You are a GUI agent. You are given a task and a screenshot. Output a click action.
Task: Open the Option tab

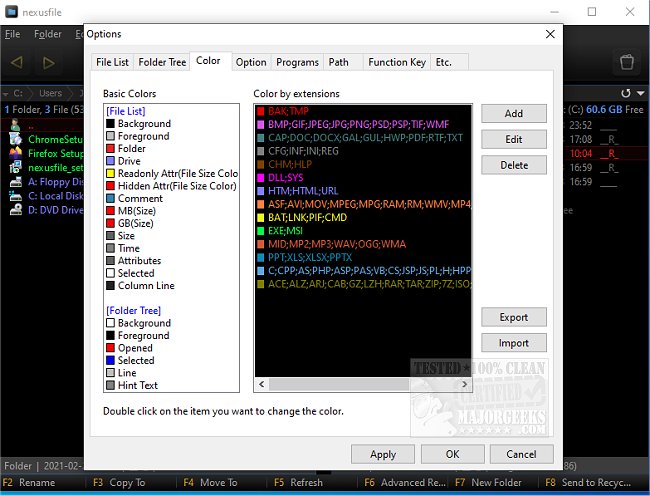[x=251, y=62]
